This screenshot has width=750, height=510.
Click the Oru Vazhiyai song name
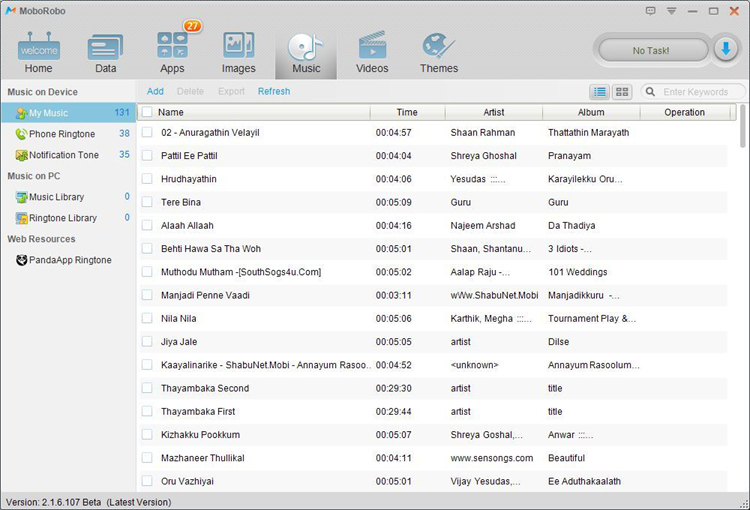click(188, 481)
